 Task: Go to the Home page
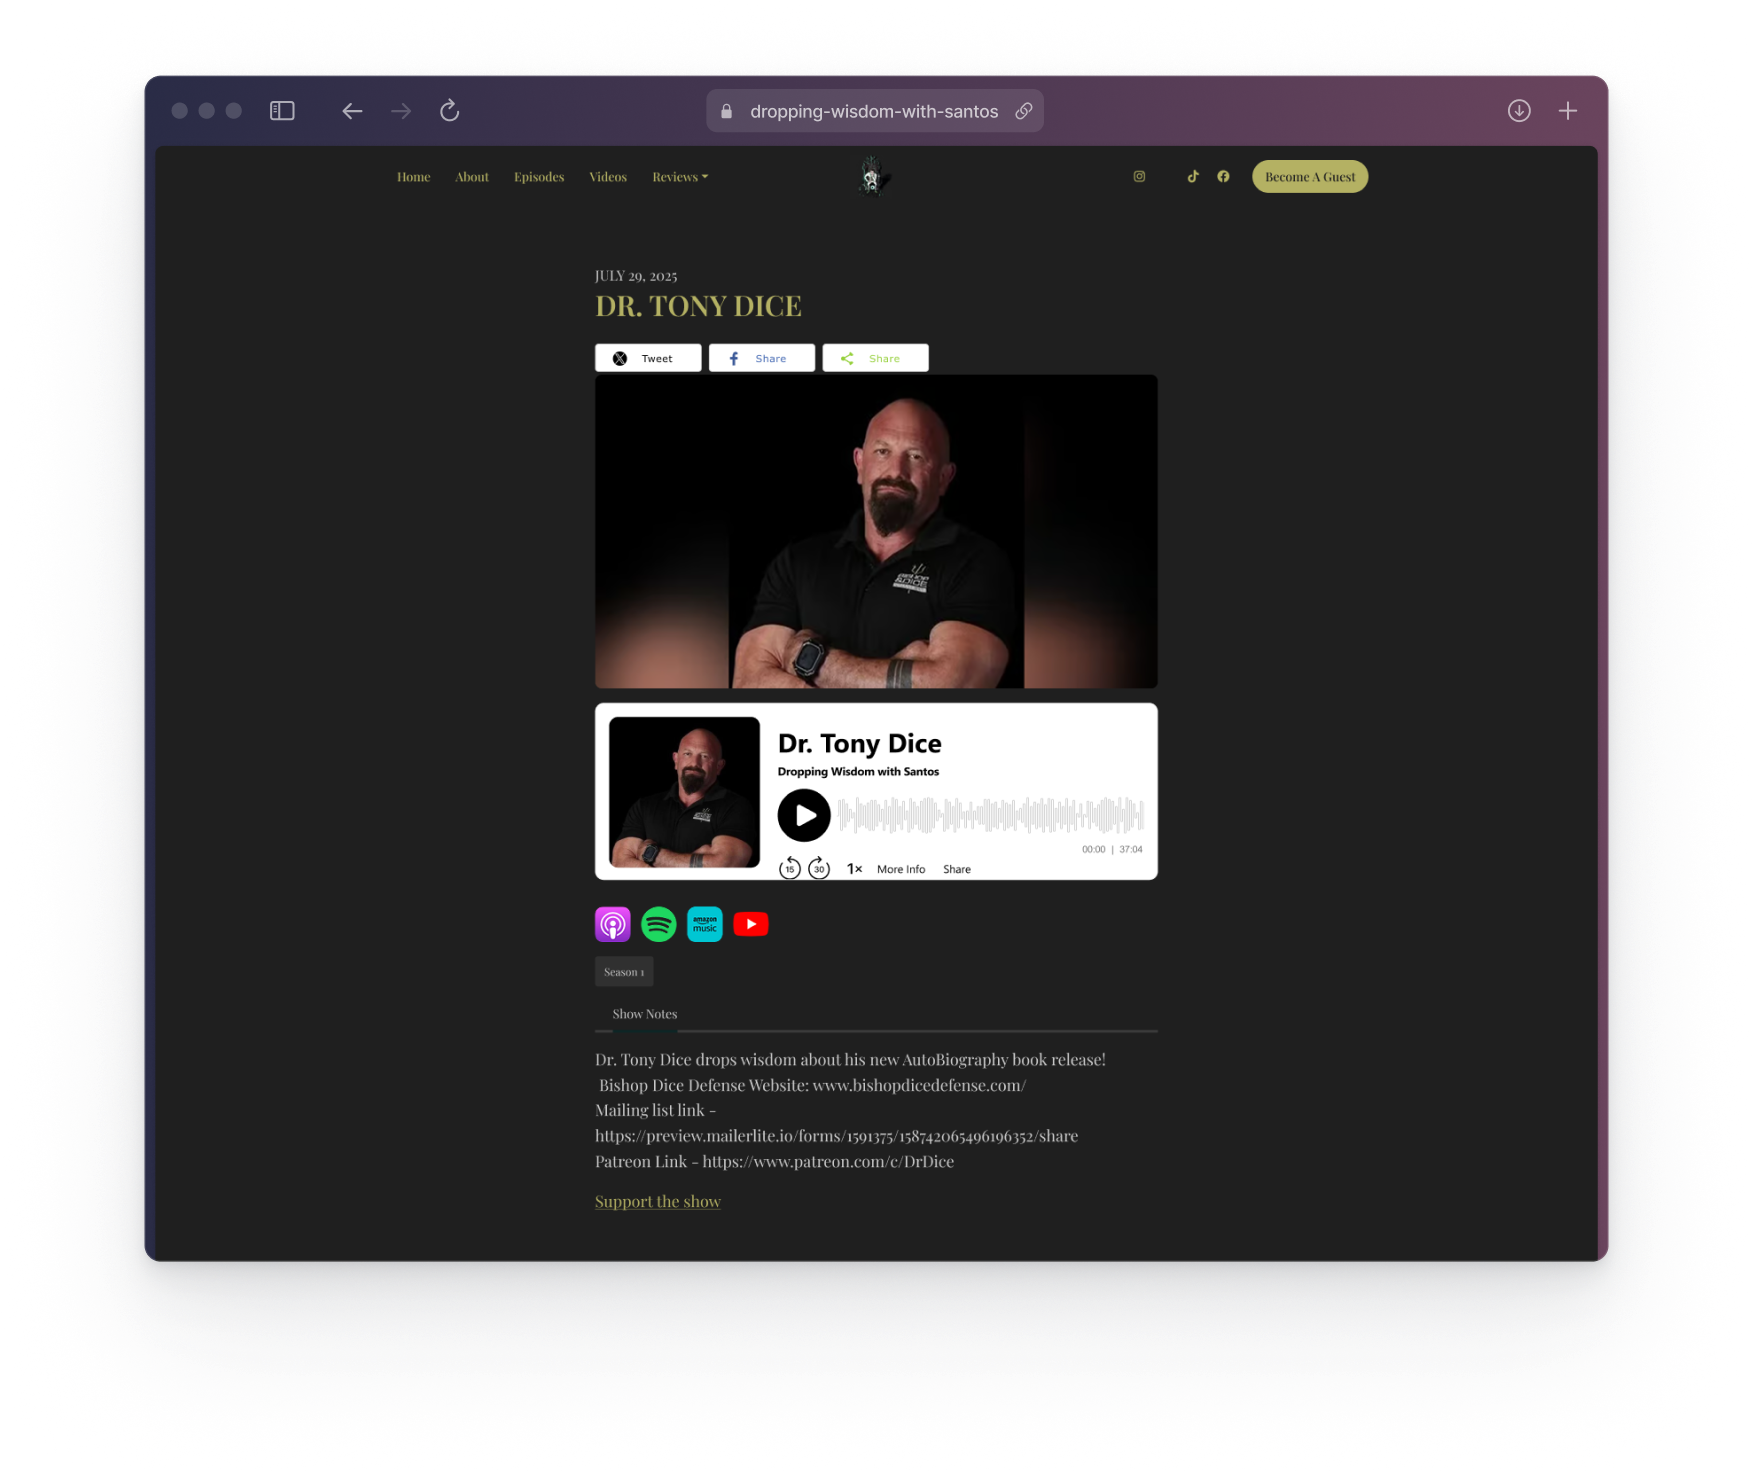pyautogui.click(x=413, y=177)
